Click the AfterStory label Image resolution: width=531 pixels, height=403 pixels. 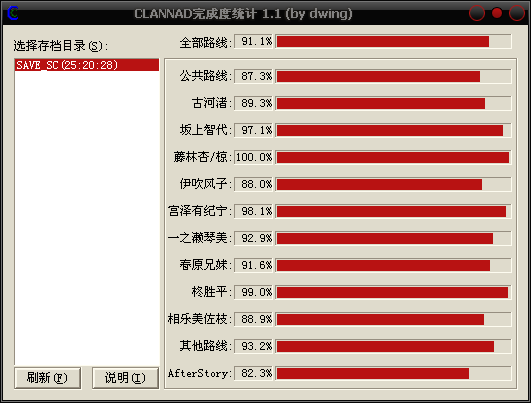pyautogui.click(x=200, y=373)
